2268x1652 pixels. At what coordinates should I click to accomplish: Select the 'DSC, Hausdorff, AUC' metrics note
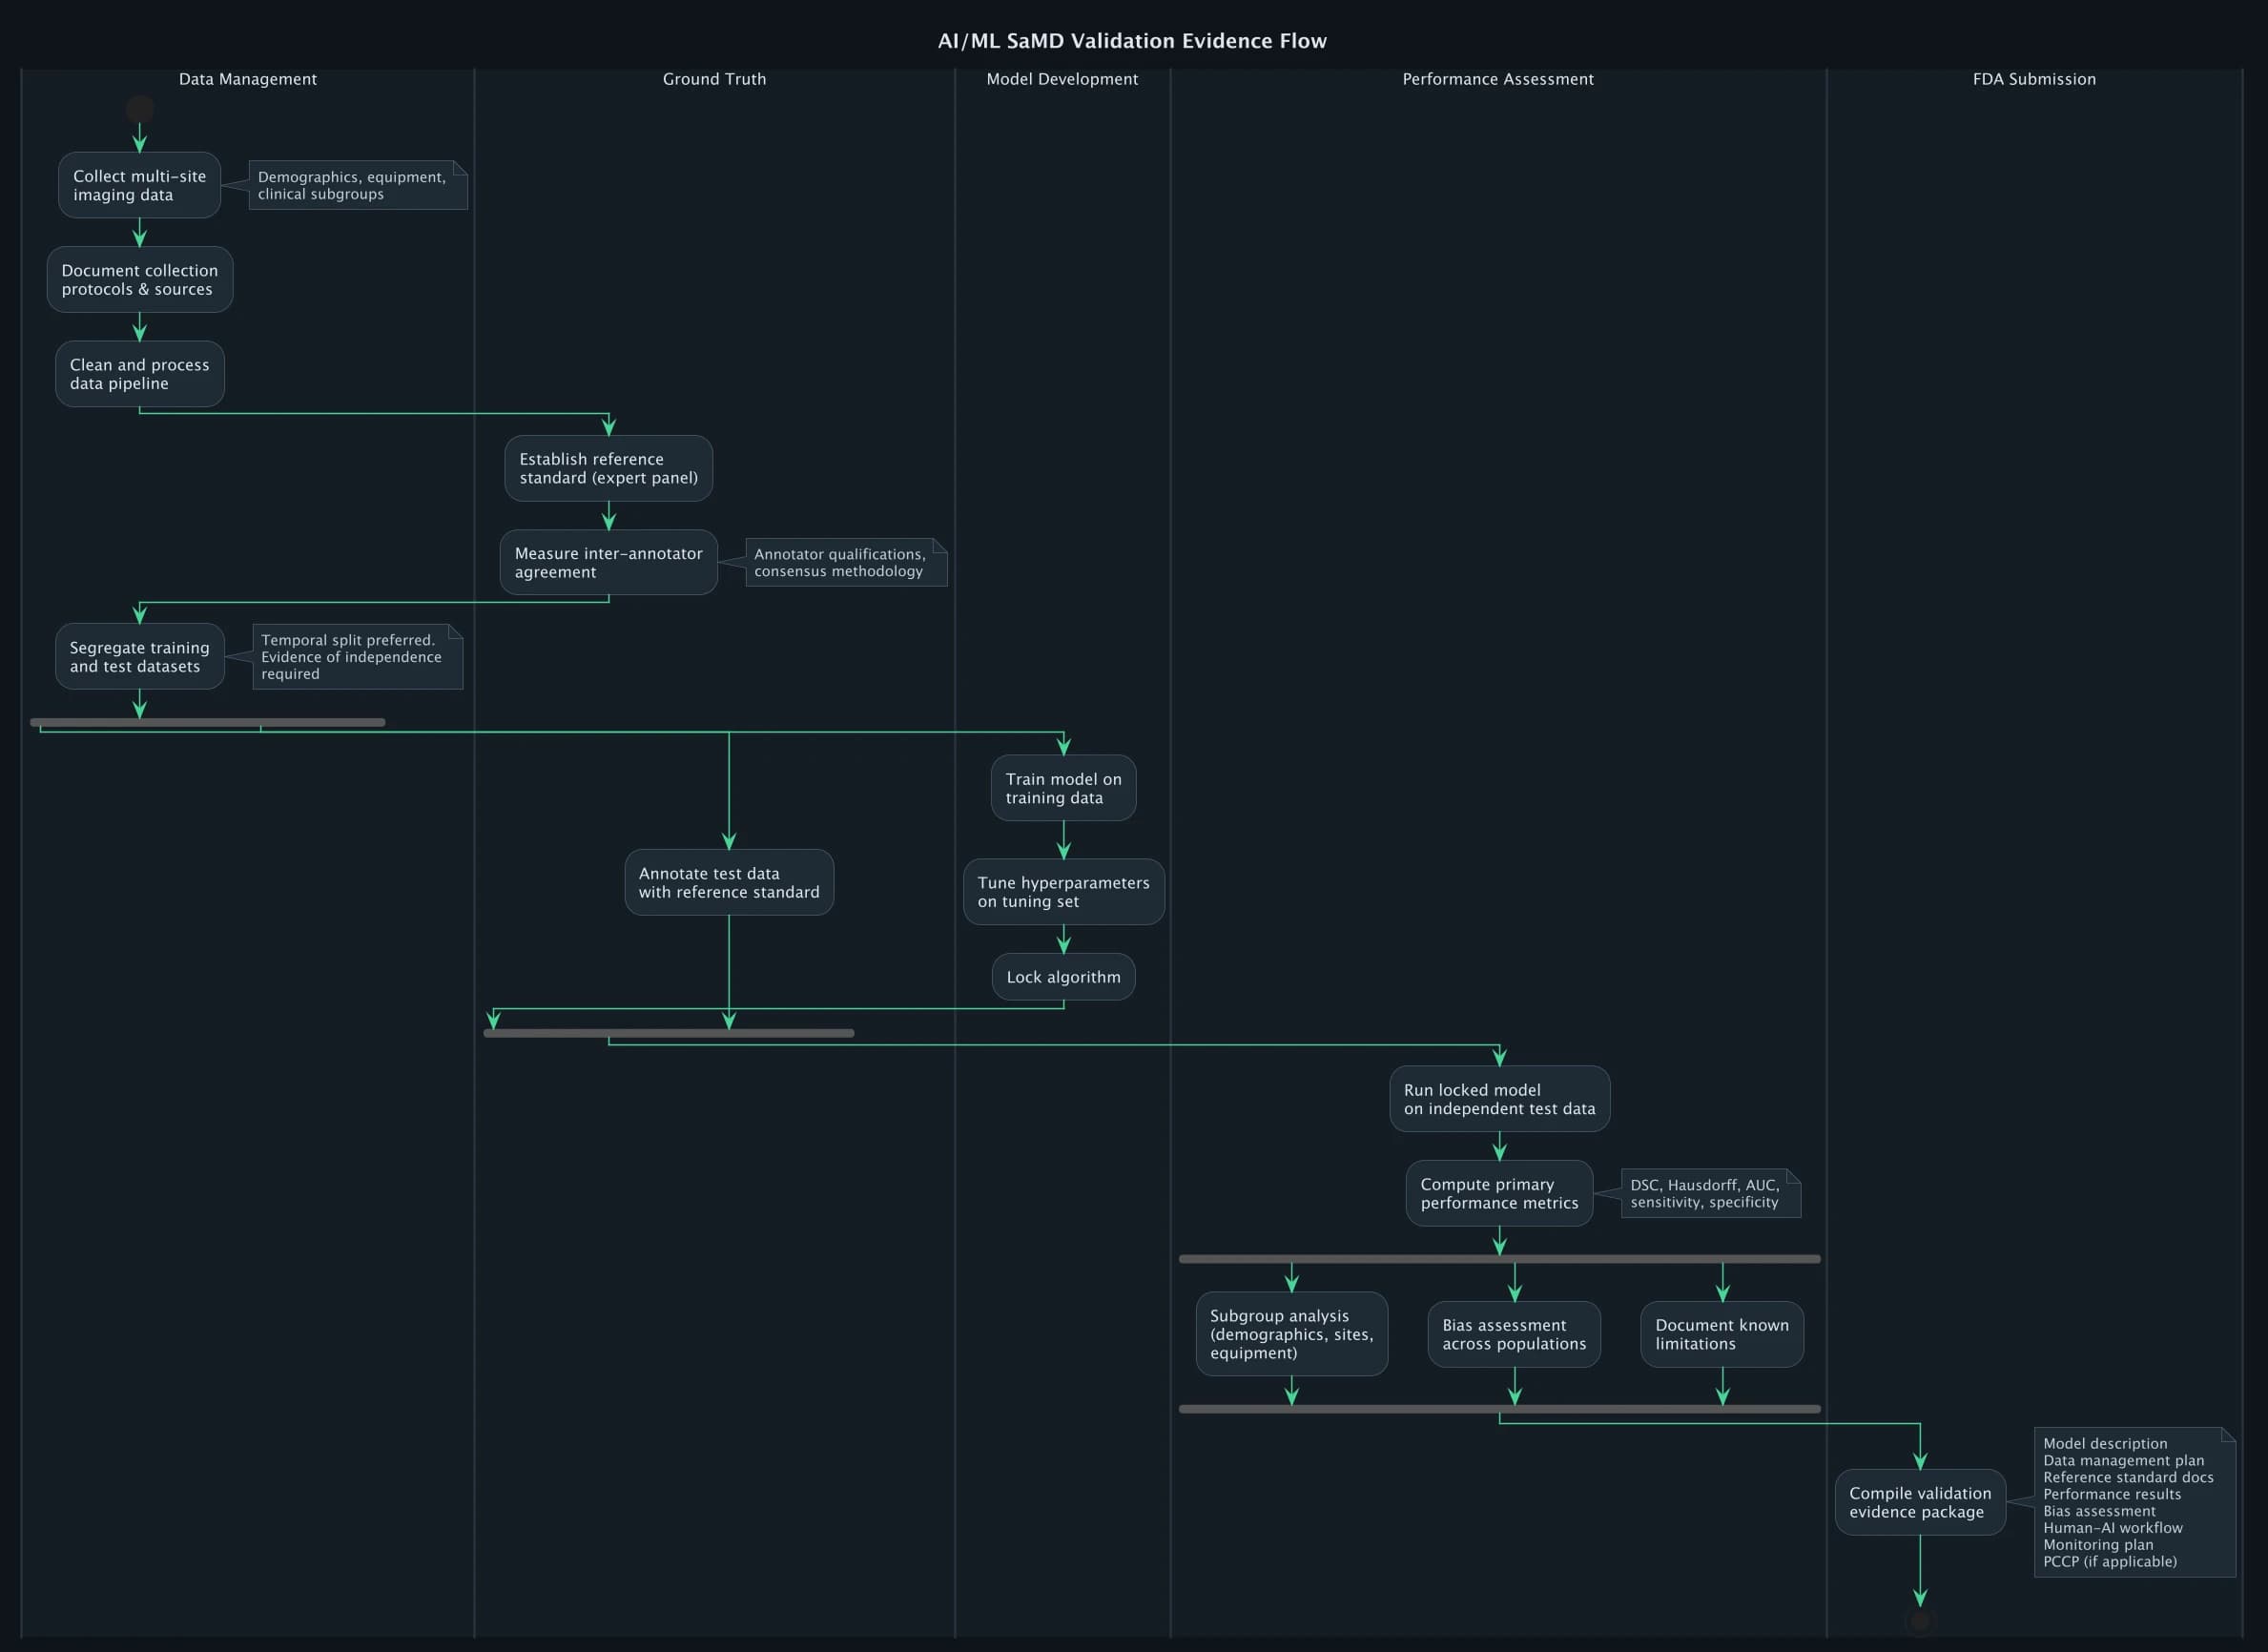pos(1708,1193)
